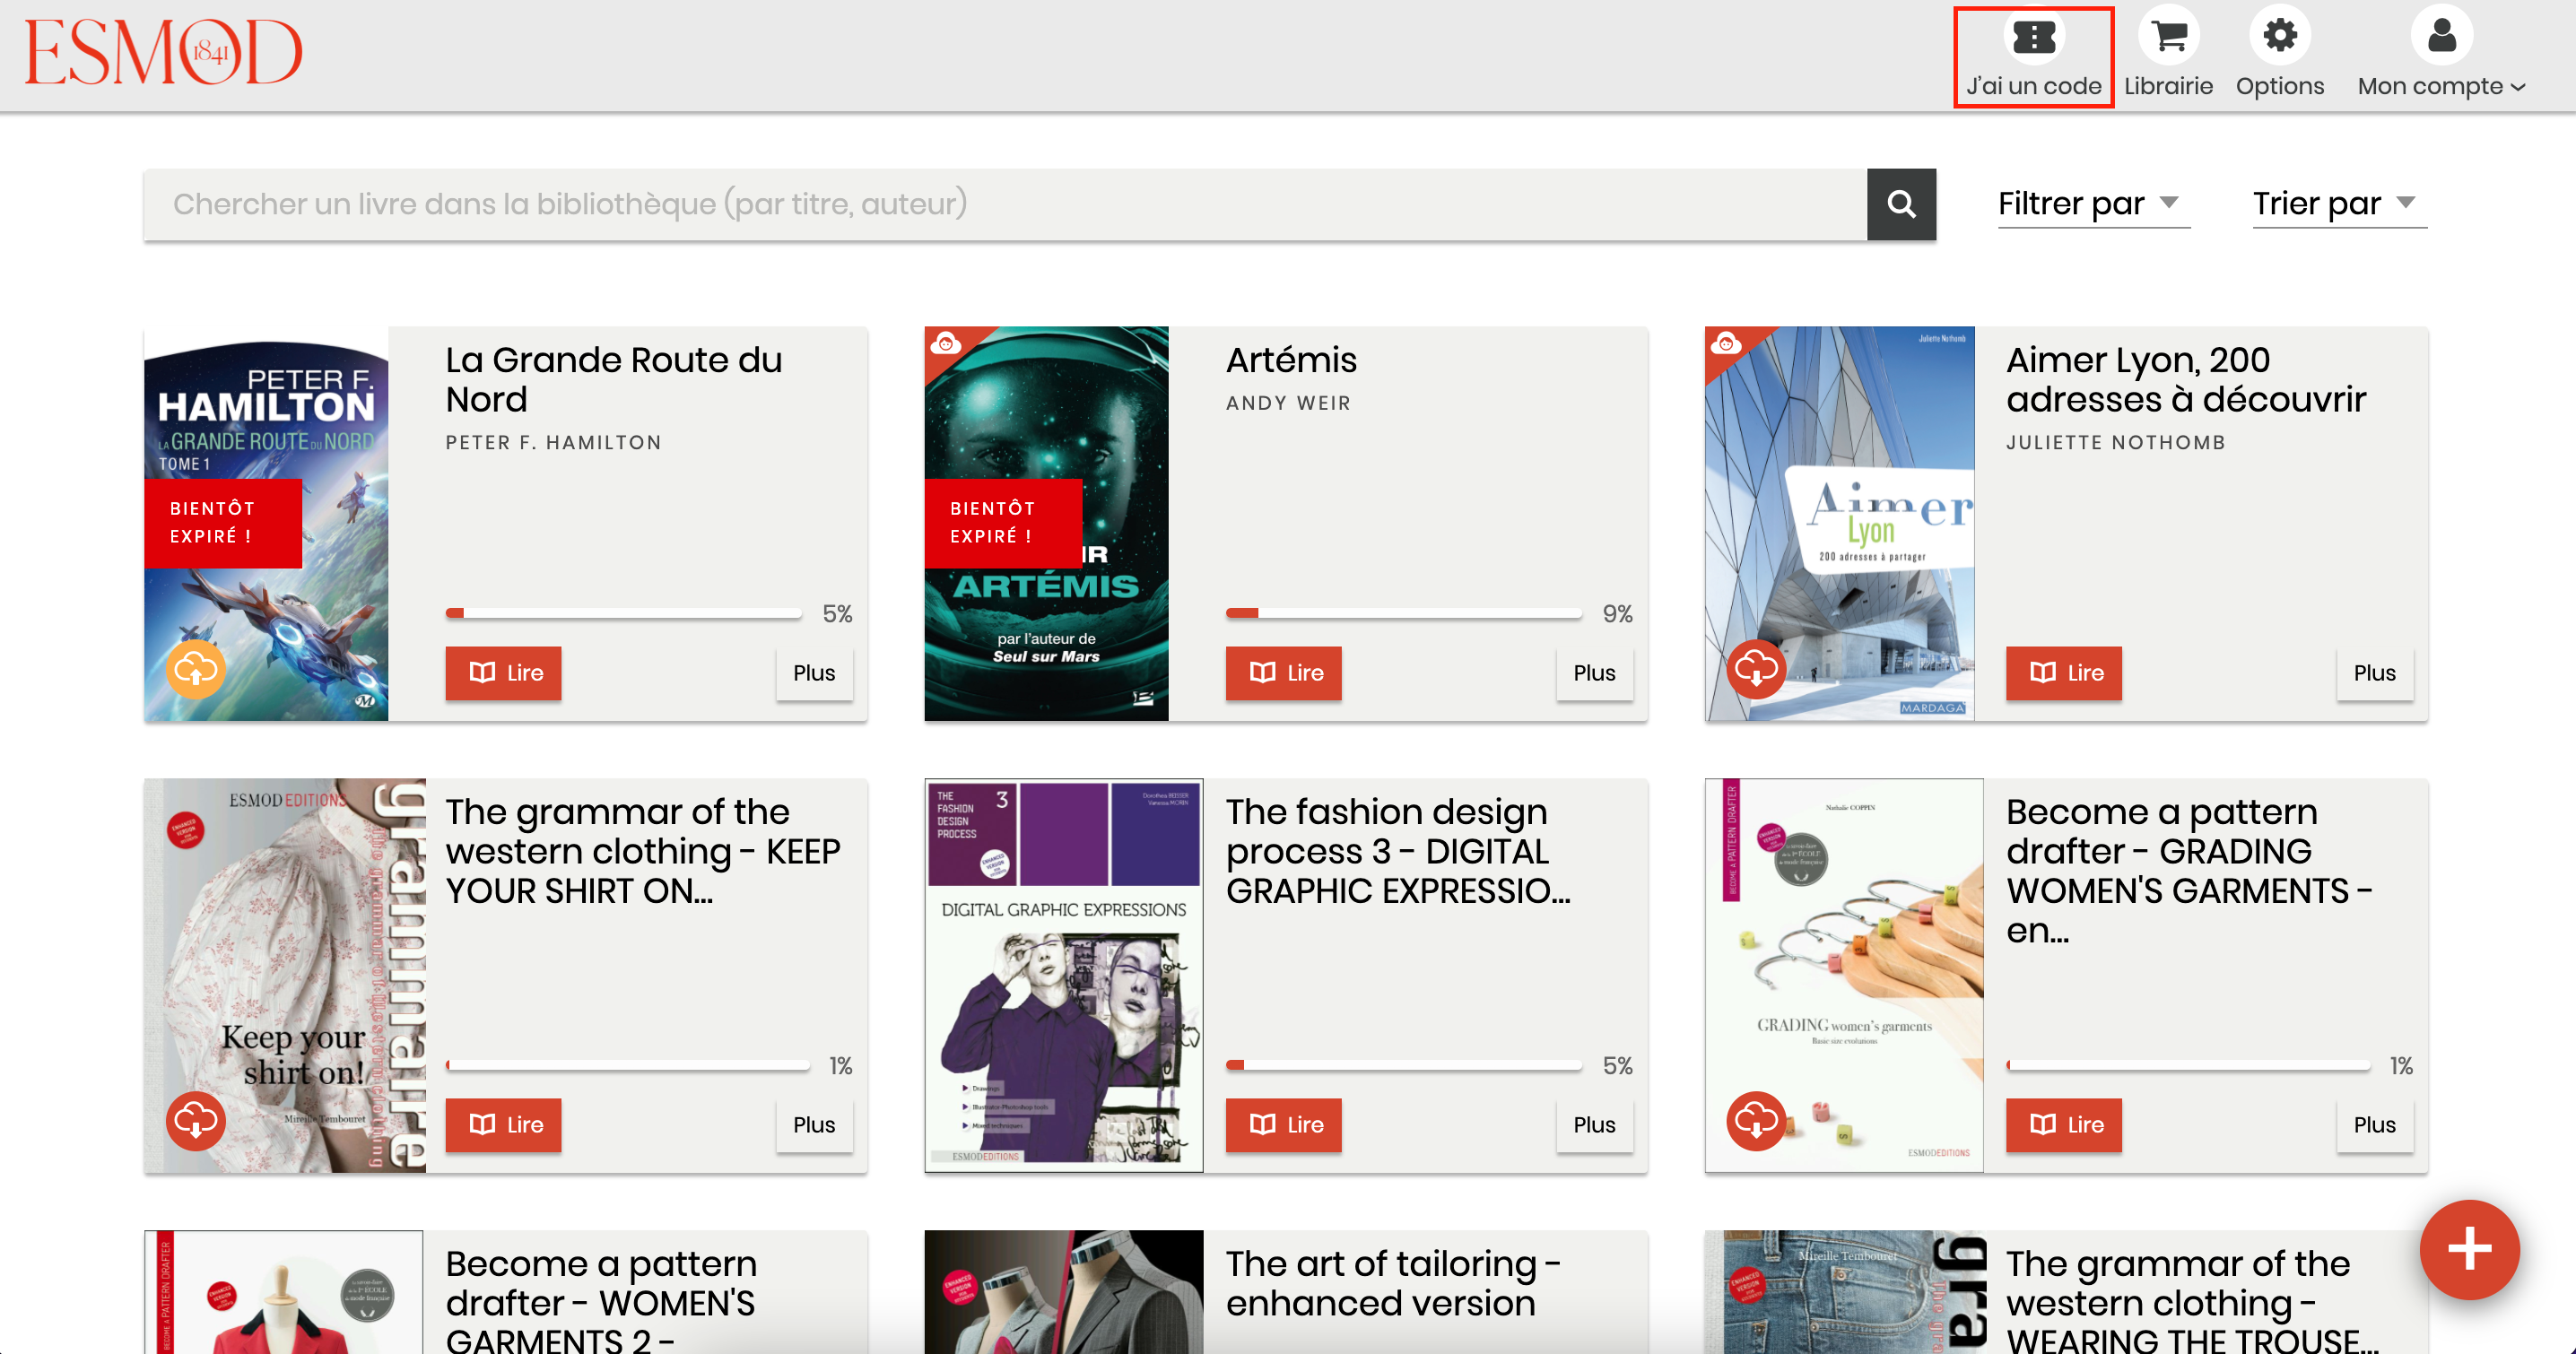Click the magnifier search button
The image size is (2576, 1354).
1900,204
